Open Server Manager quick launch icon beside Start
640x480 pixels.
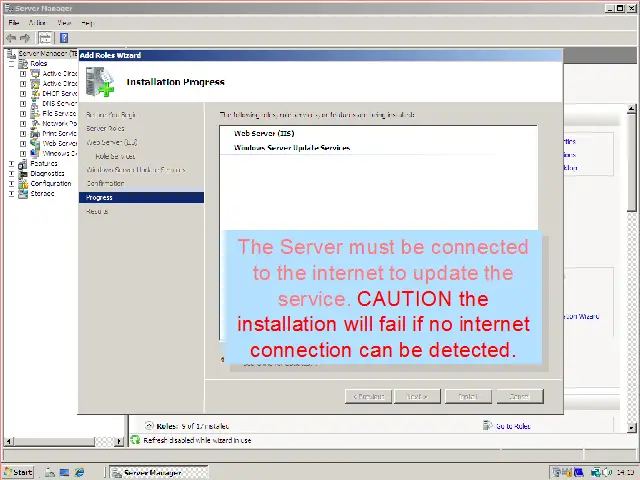click(x=49, y=472)
